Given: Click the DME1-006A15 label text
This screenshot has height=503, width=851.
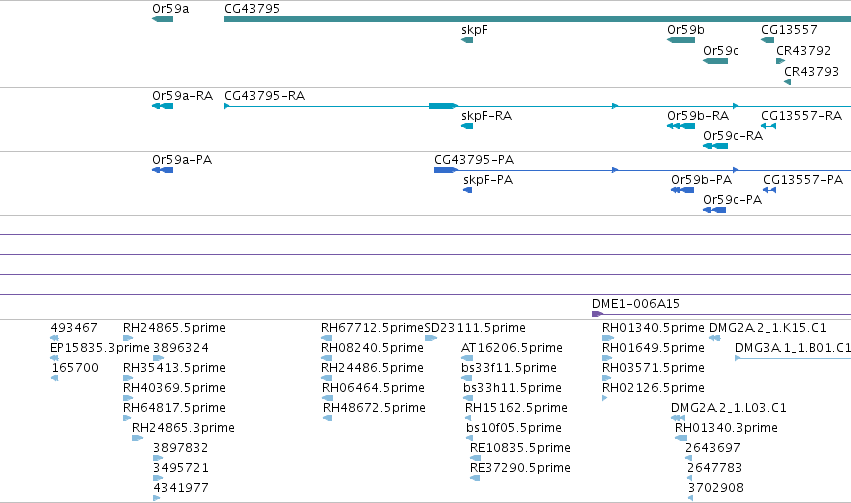Looking at the screenshot, I should point(636,304).
